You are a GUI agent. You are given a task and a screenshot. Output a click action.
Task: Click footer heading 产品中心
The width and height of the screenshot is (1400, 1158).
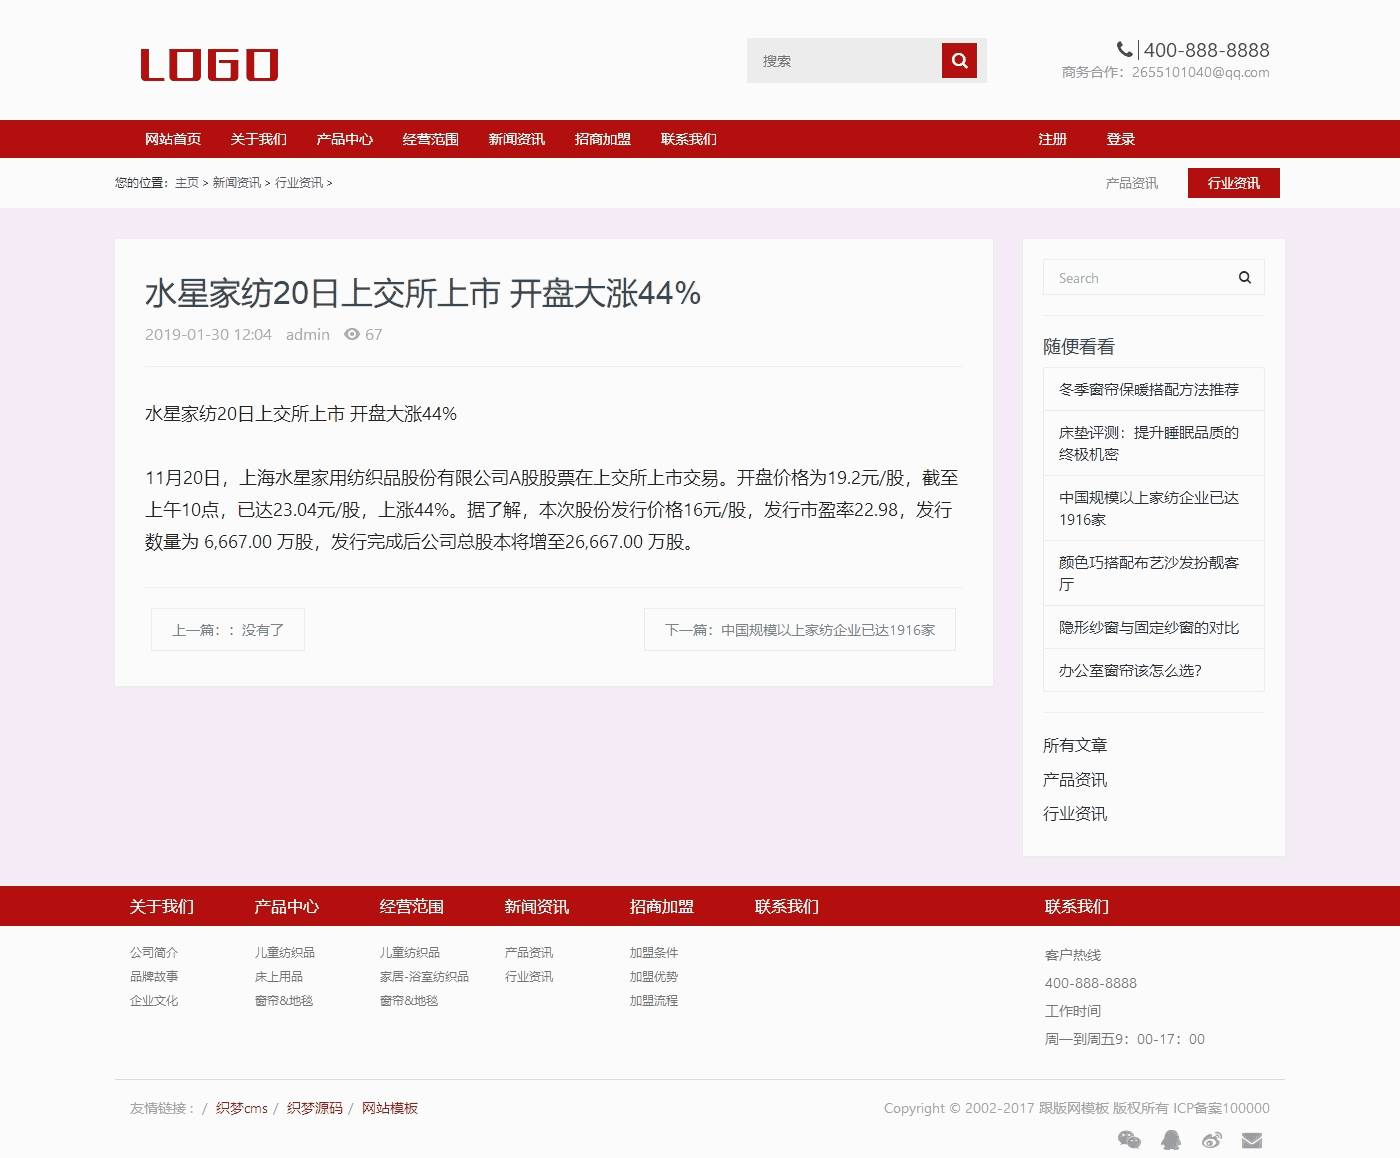(x=287, y=906)
